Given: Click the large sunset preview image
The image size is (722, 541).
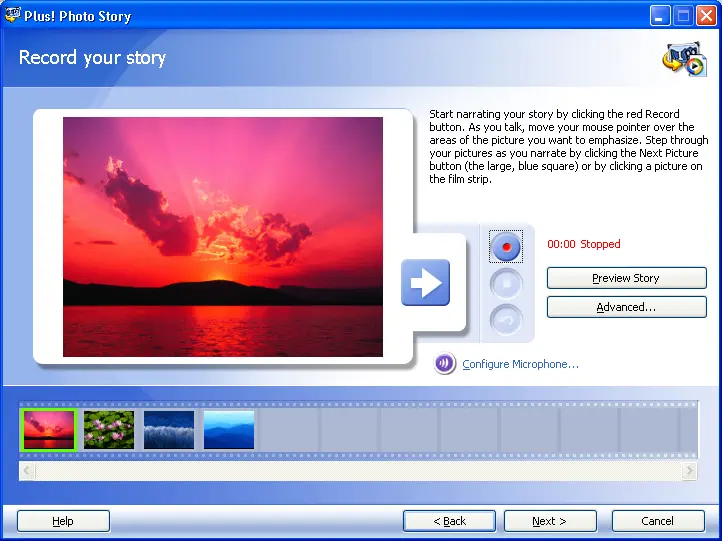Looking at the screenshot, I should tap(222, 237).
